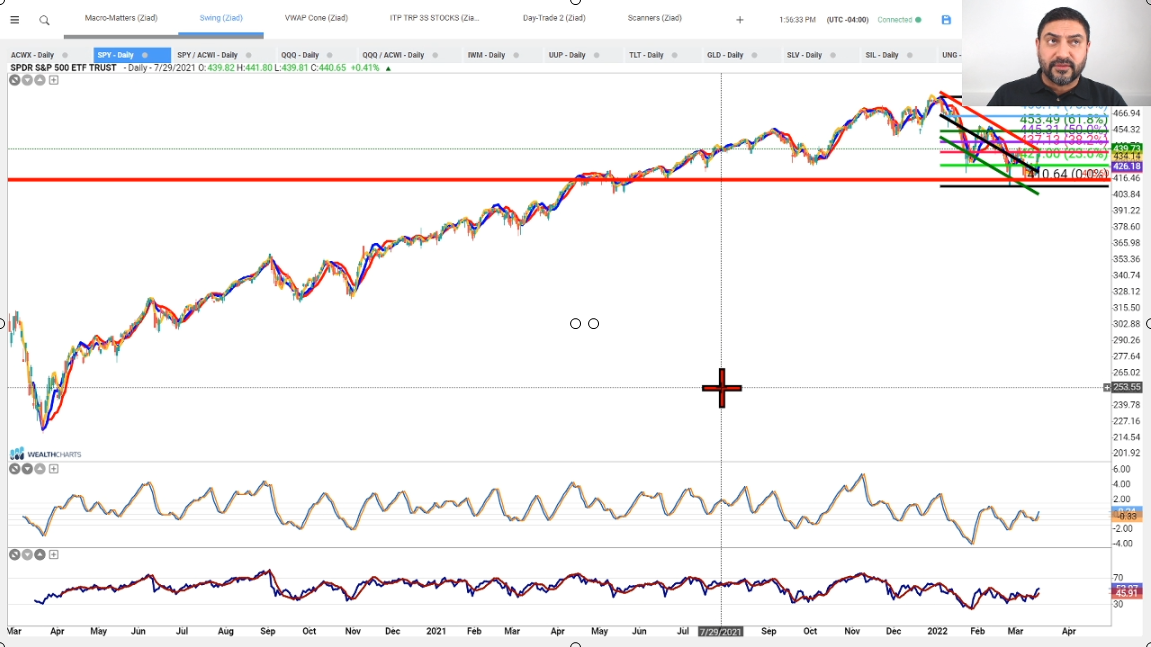Switch to the QQQ - Daily chart tab
The image size is (1151, 647).
pos(299,55)
